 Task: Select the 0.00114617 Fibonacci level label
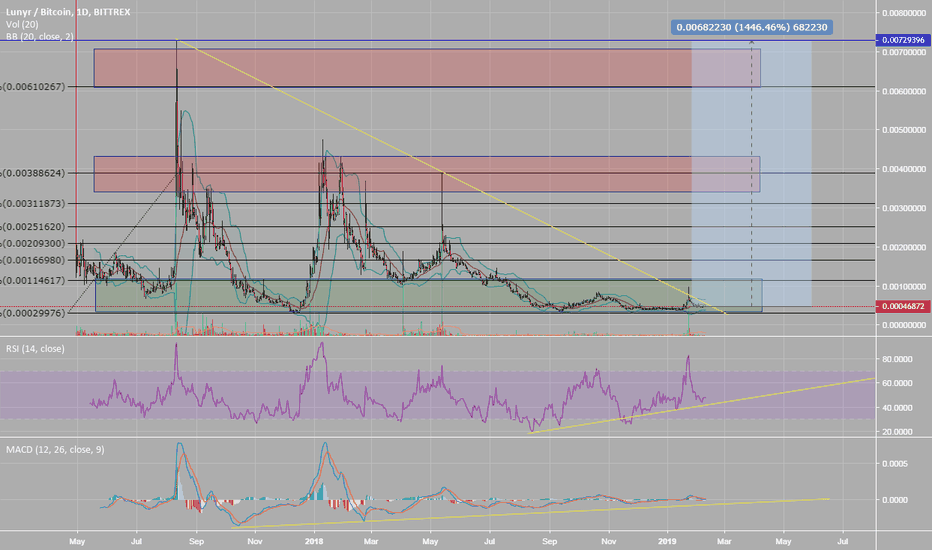(33, 280)
